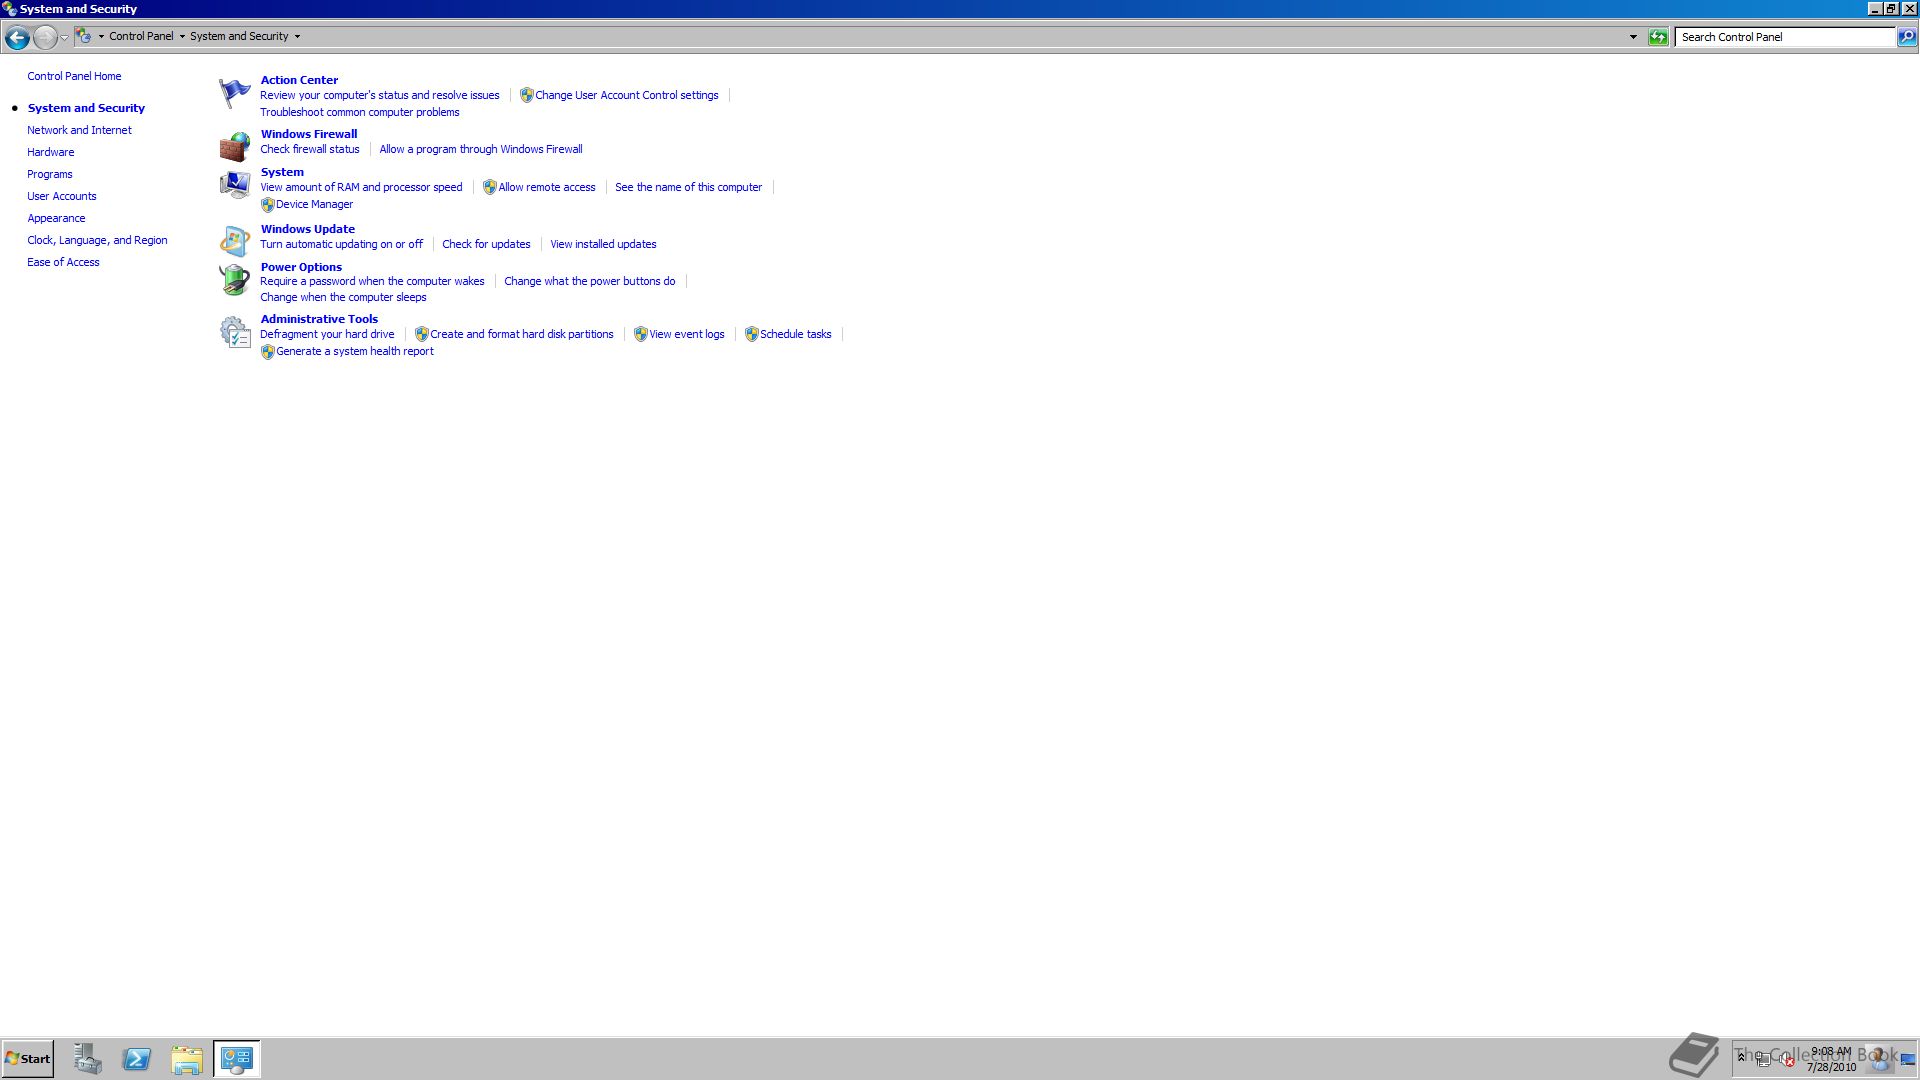
Task: Click the System computer monitor icon
Action: point(235,185)
